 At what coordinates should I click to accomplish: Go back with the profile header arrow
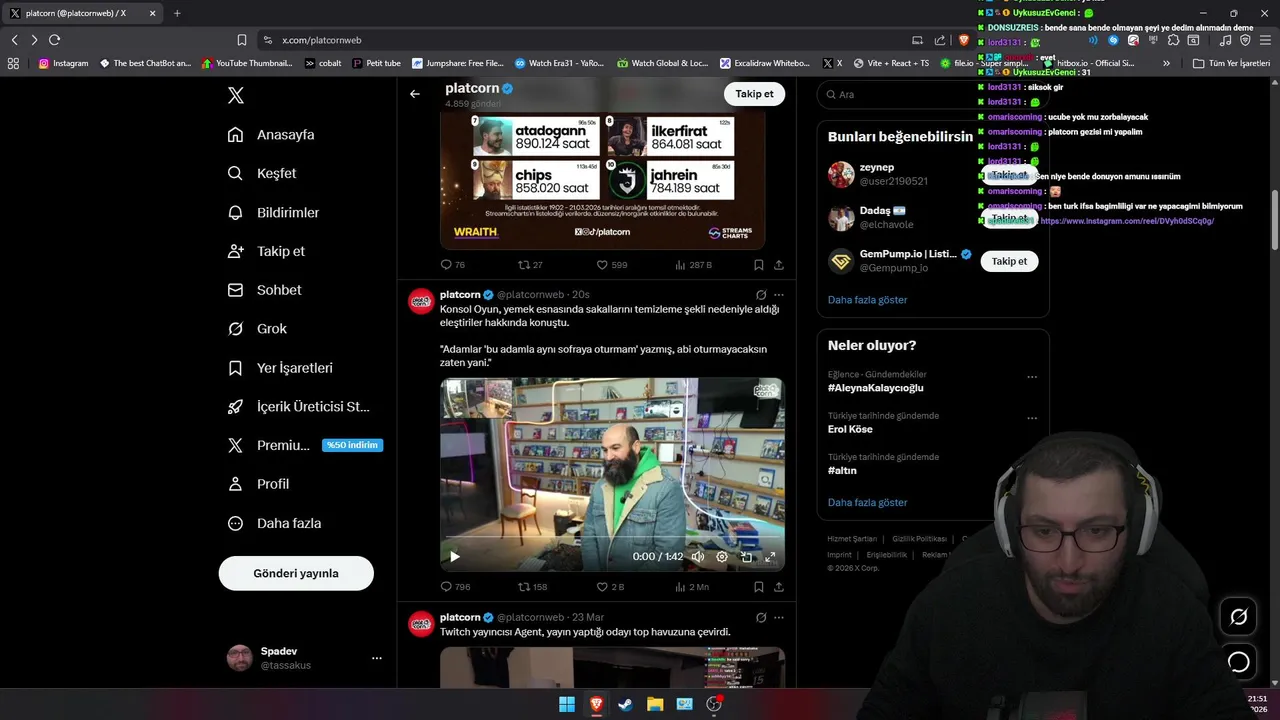click(x=415, y=94)
